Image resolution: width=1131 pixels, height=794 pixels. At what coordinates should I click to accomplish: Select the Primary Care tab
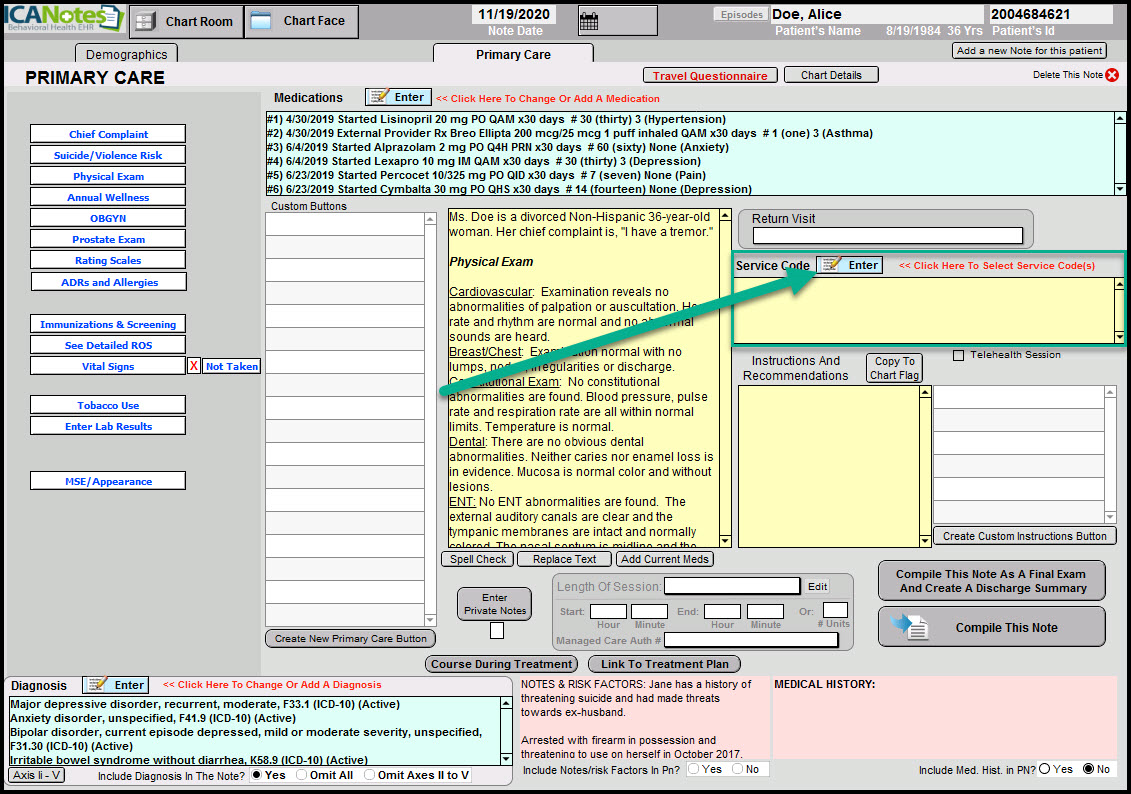coord(513,54)
